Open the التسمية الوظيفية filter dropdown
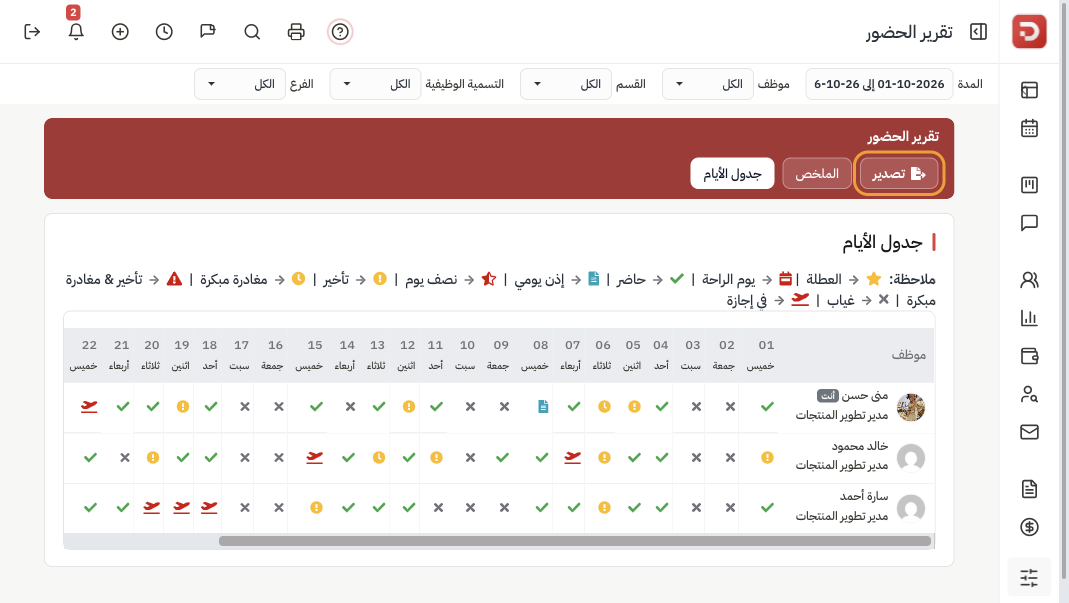The height and width of the screenshot is (603, 1069). [x=376, y=84]
